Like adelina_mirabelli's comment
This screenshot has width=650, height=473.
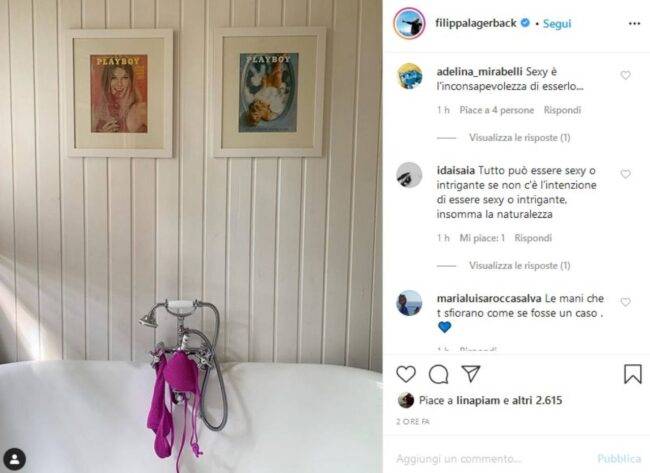(625, 75)
